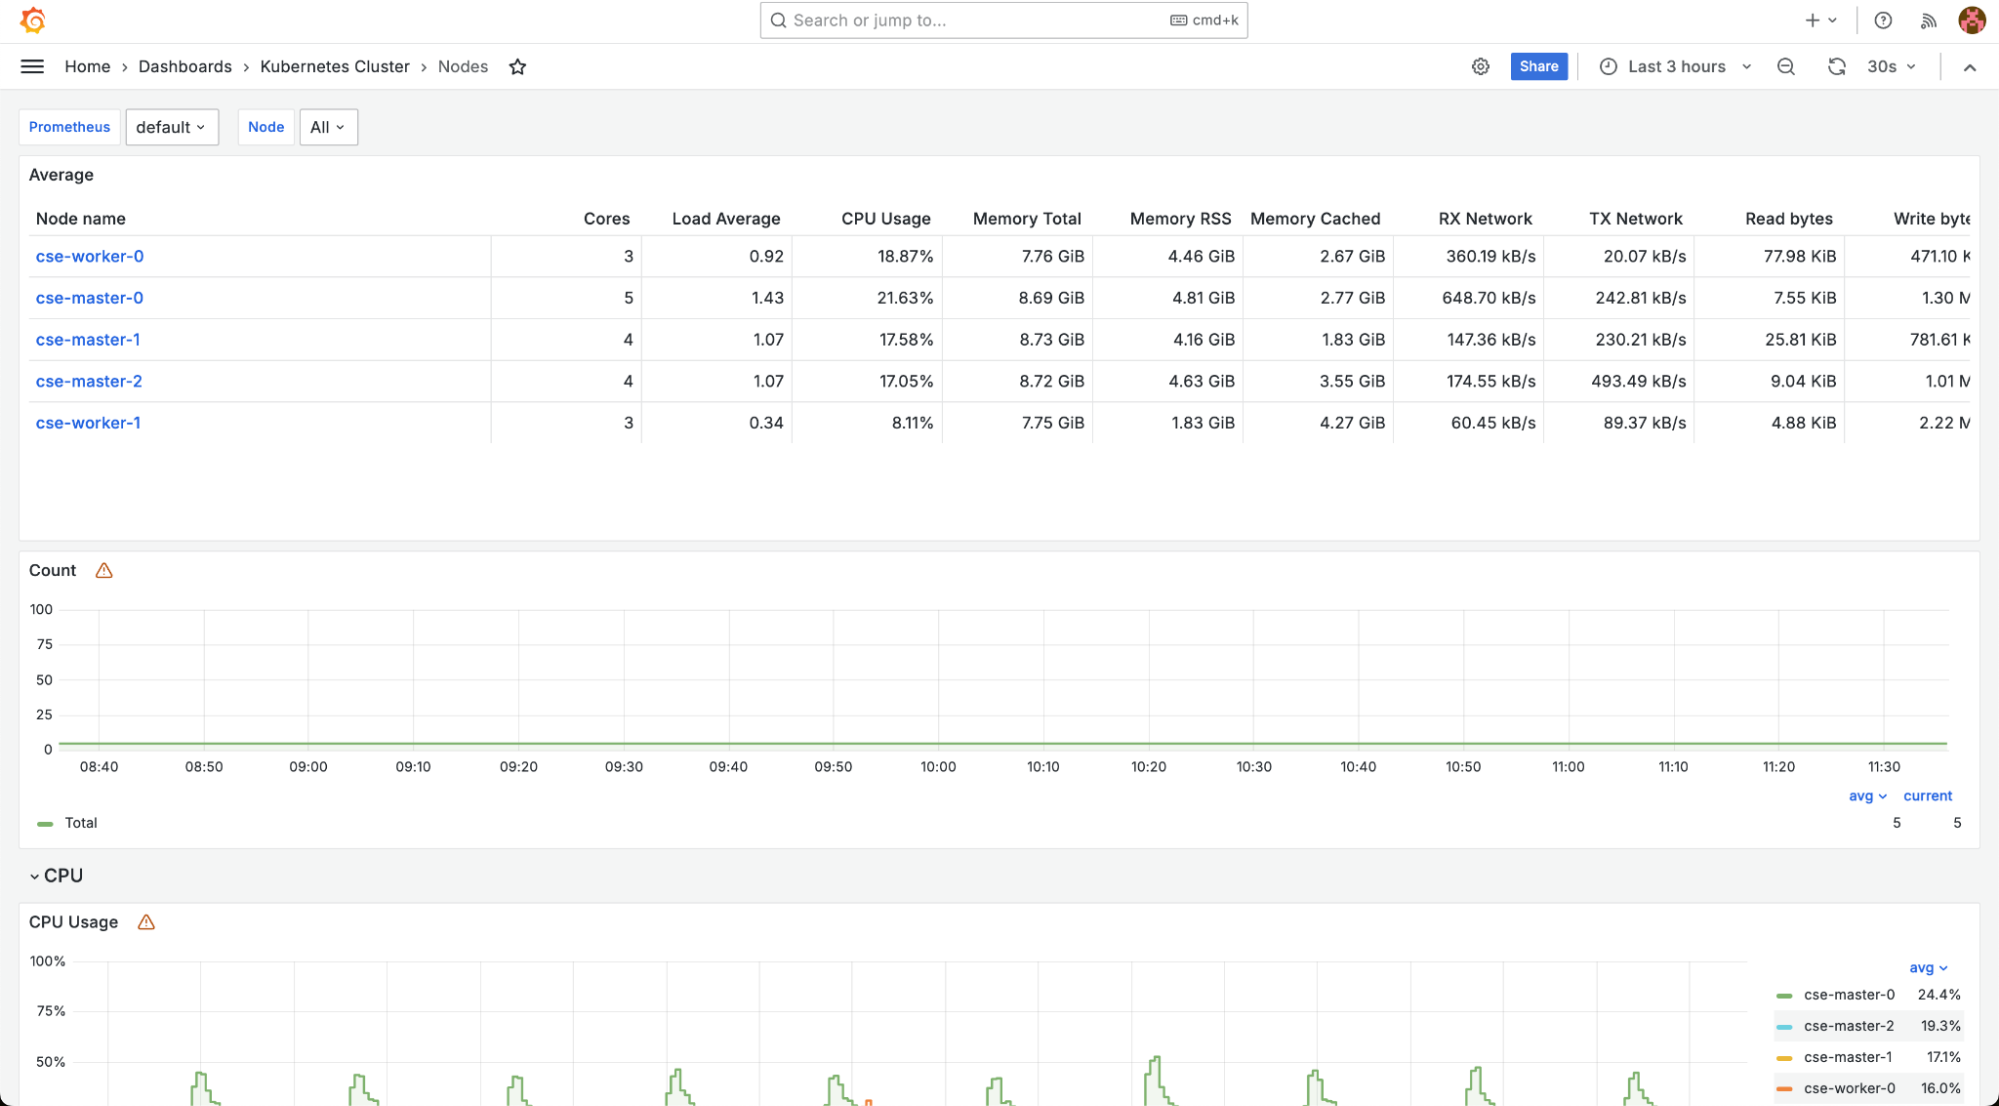
Task: Click the Share button
Action: pyautogui.click(x=1538, y=67)
